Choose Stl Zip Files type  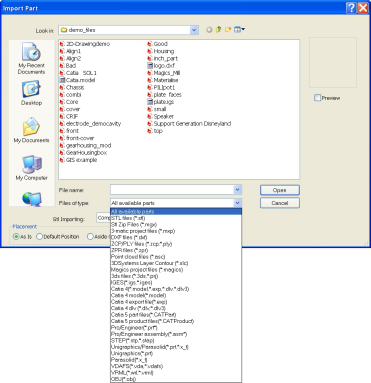(x=176, y=225)
